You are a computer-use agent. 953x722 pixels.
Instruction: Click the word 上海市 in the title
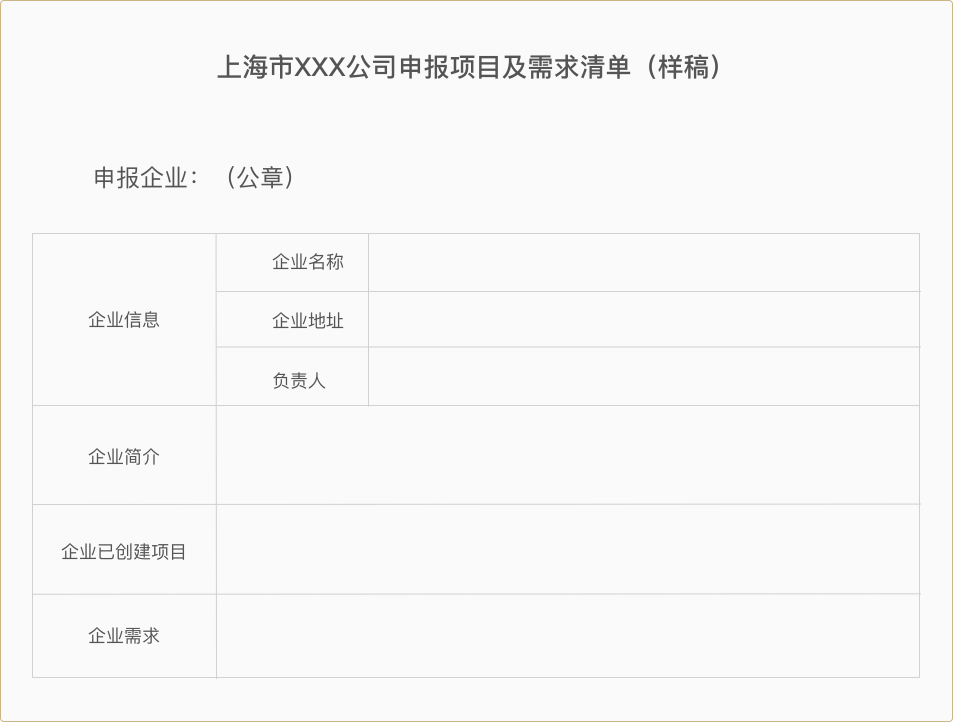[255, 68]
